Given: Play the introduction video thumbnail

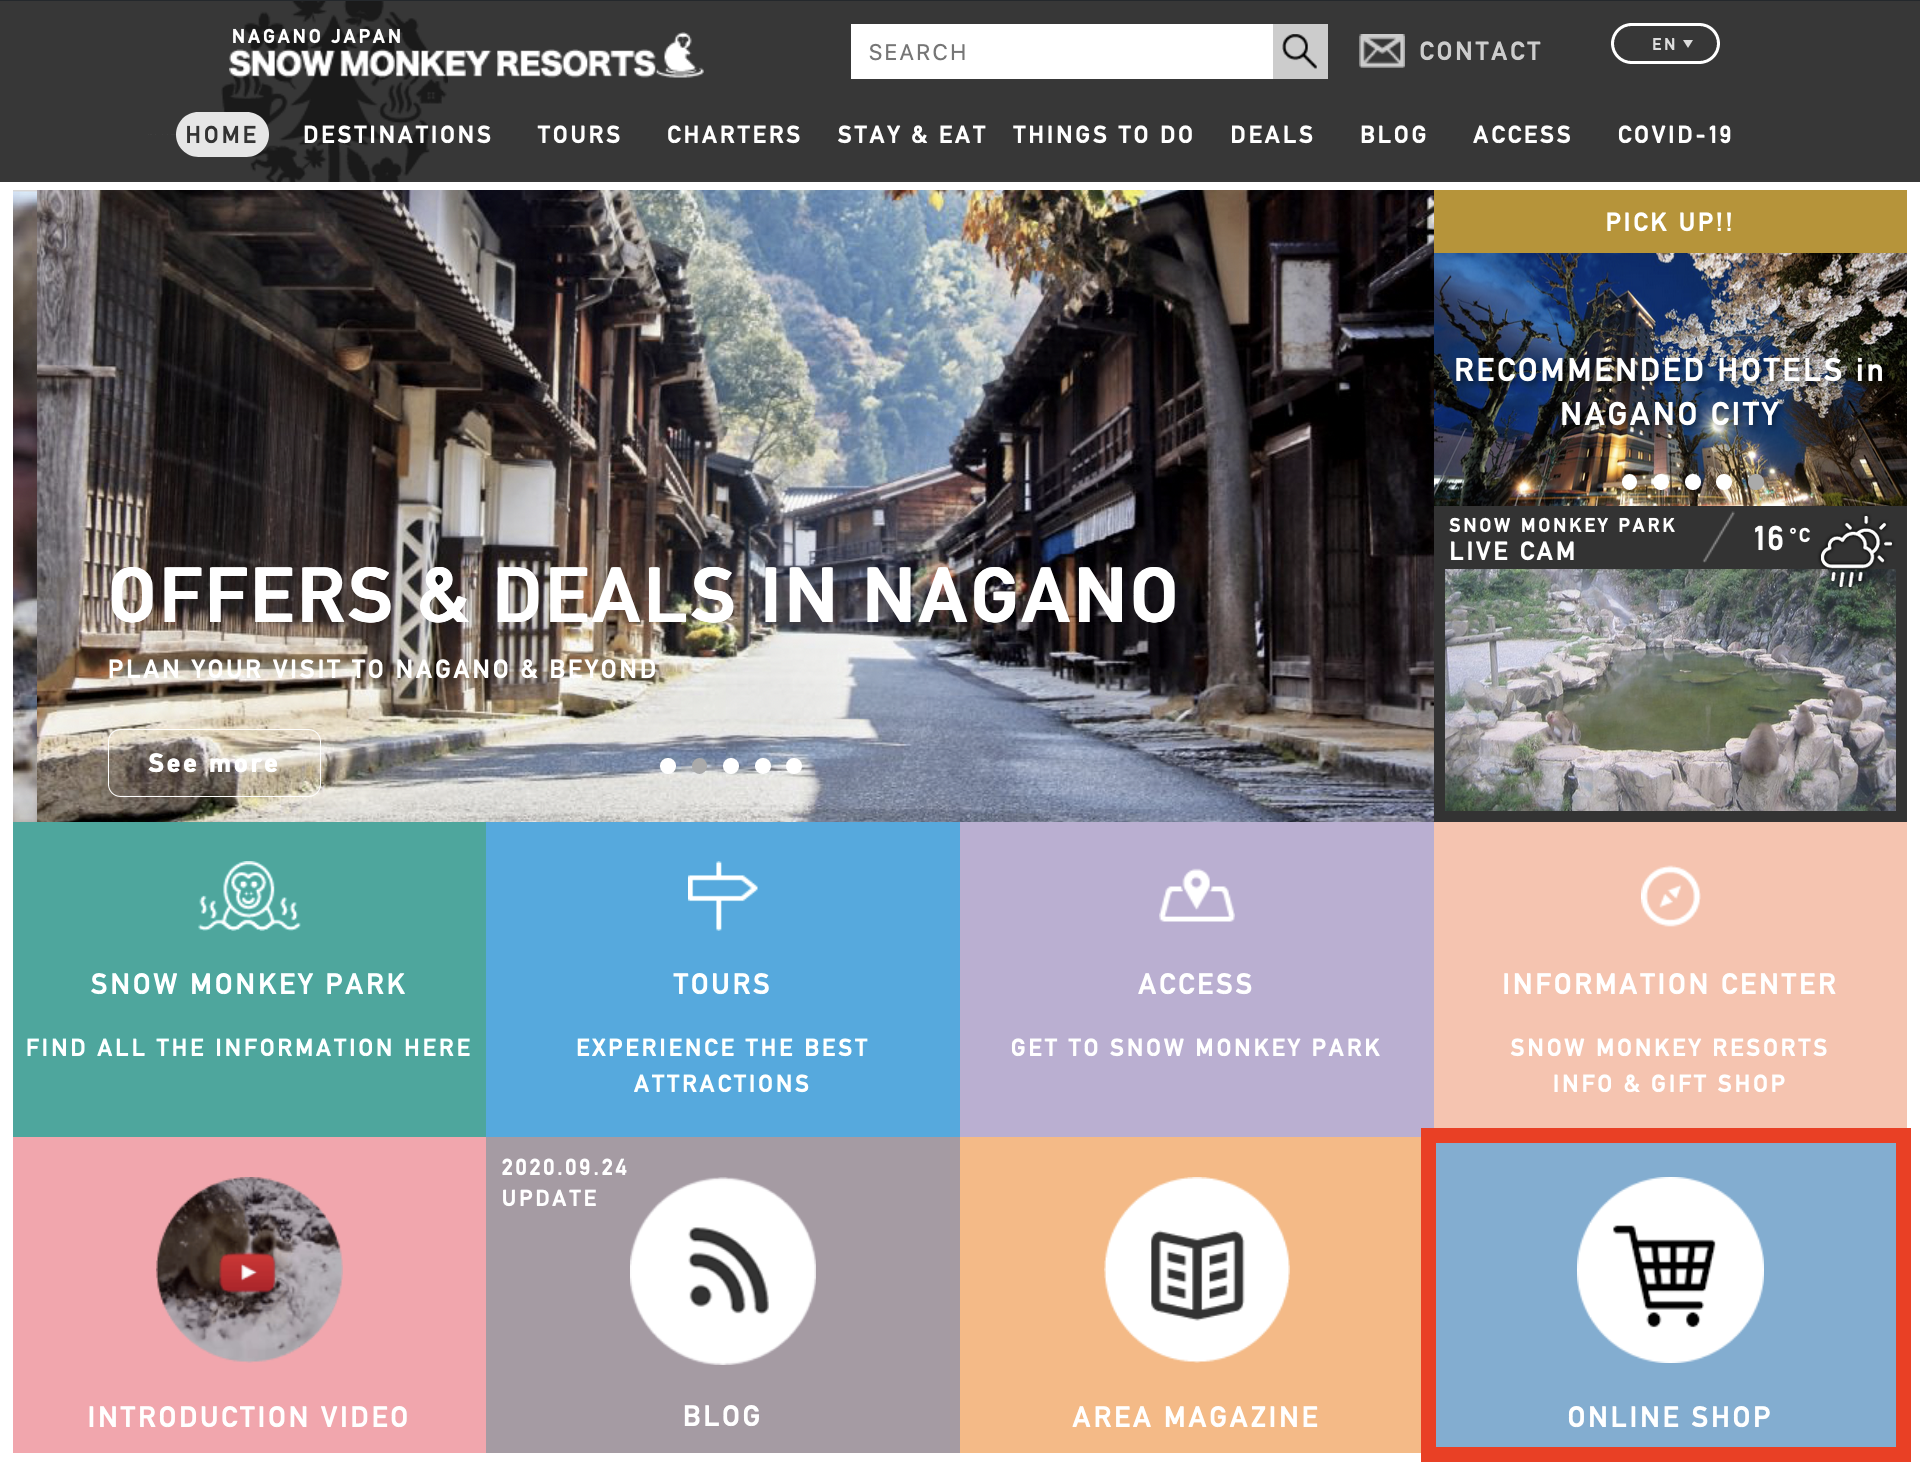Looking at the screenshot, I should click(249, 1271).
